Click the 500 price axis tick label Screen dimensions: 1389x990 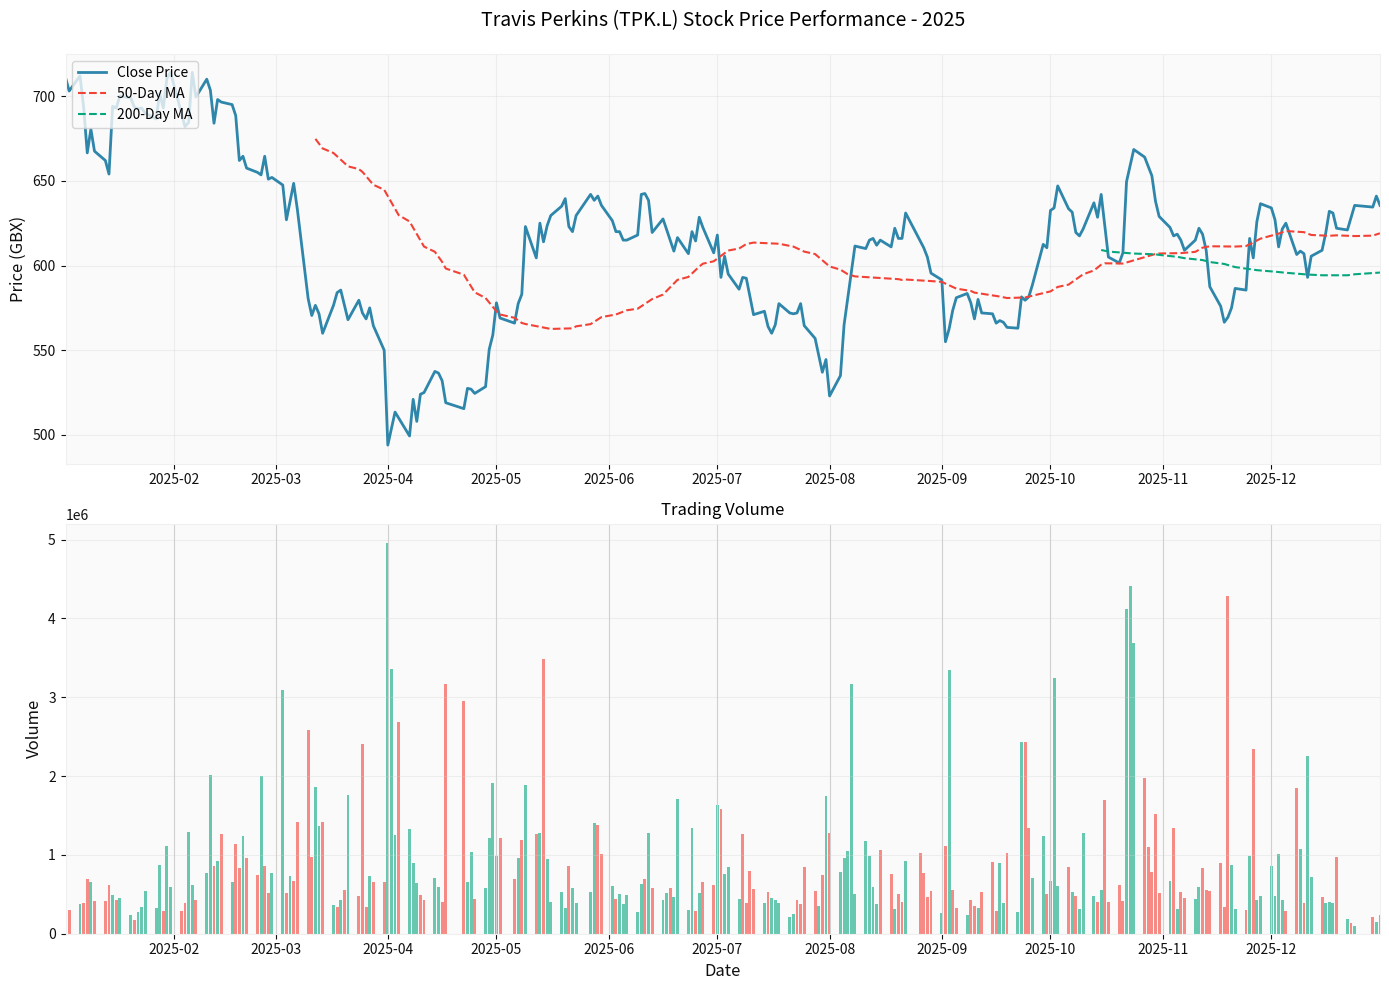click(x=44, y=435)
